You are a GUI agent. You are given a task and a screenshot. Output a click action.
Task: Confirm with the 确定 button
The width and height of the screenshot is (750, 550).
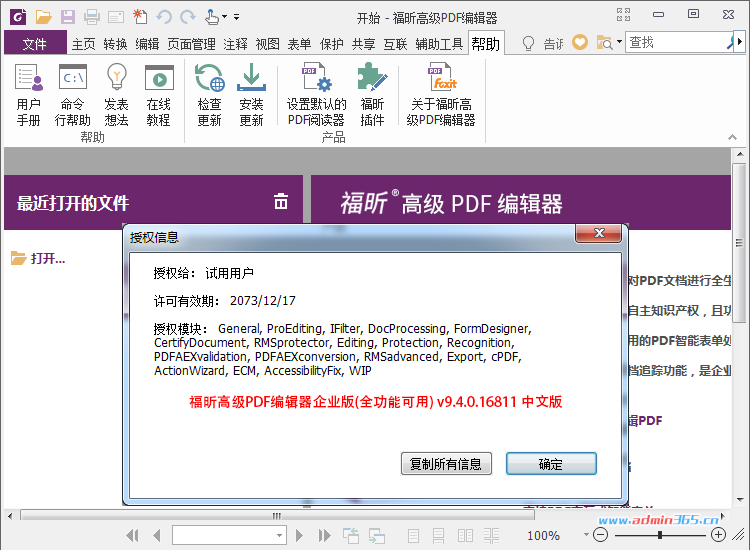pyautogui.click(x=551, y=463)
